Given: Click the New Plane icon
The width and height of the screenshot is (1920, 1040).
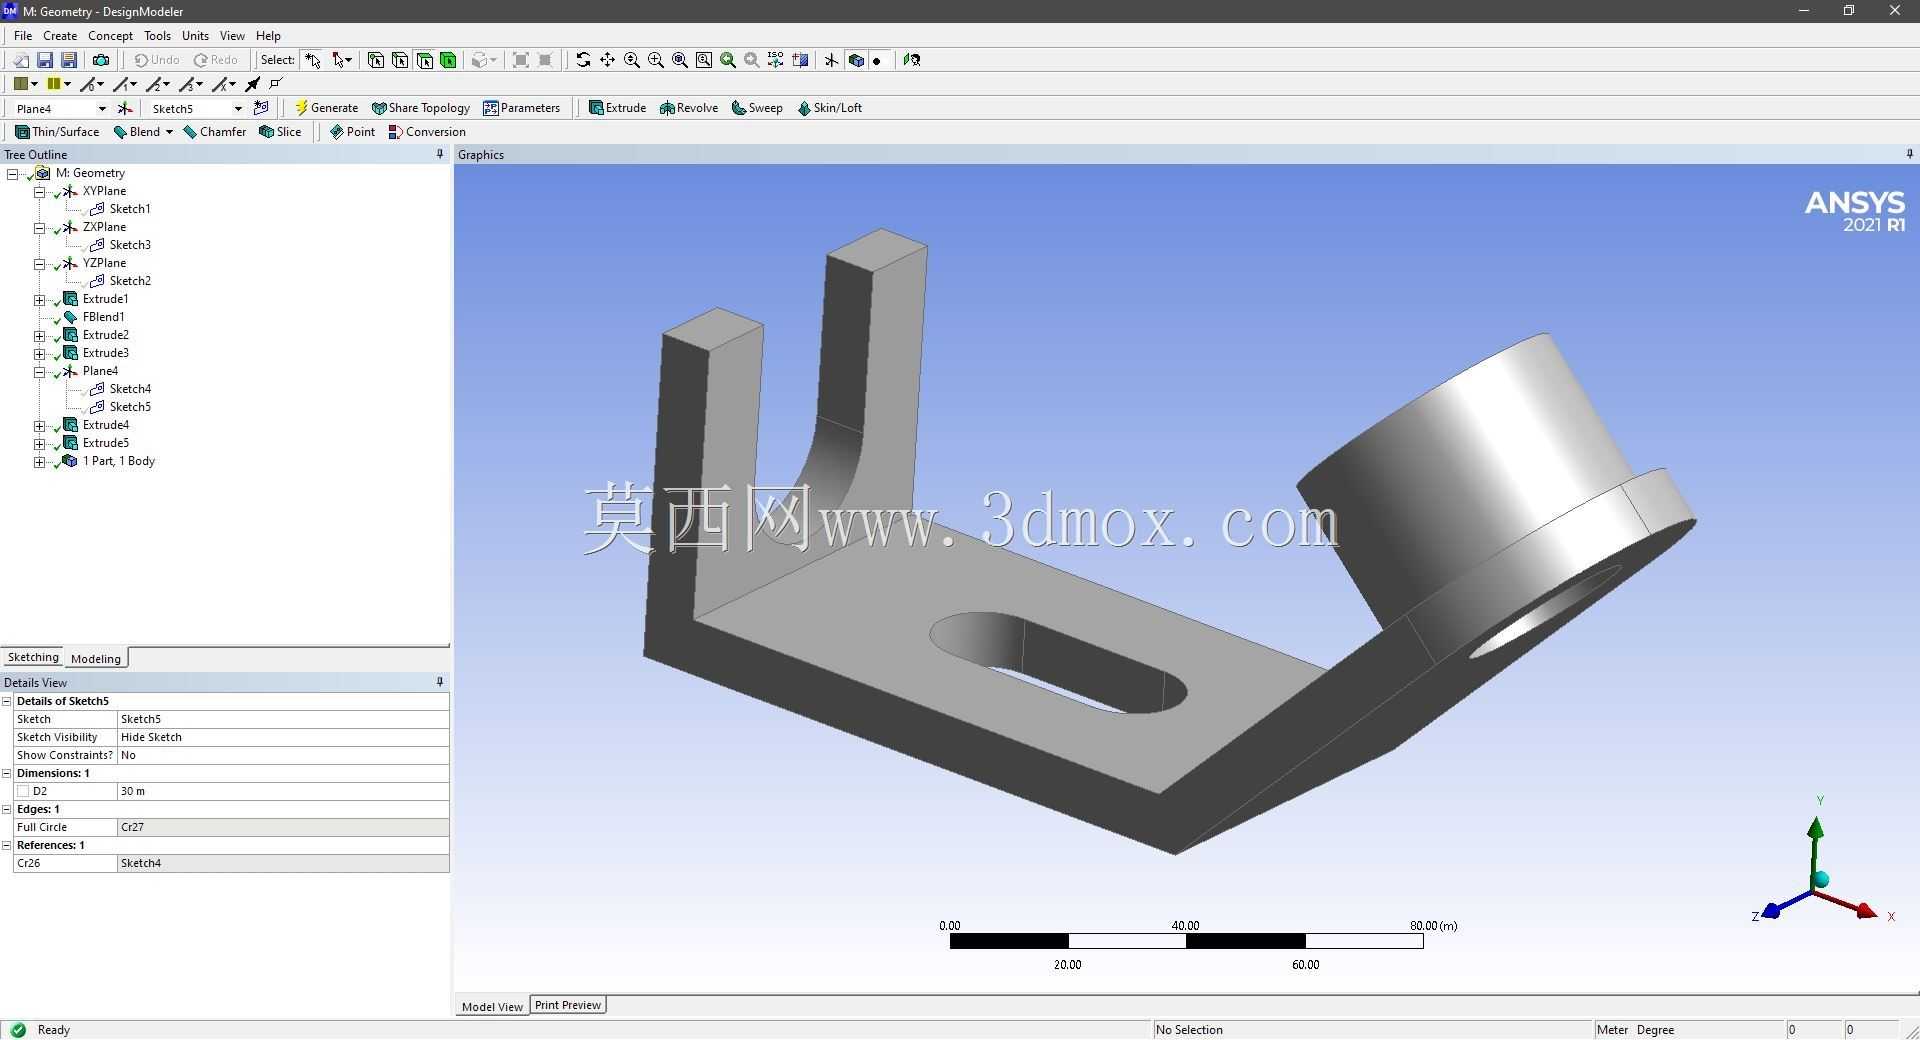Looking at the screenshot, I should tap(124, 108).
